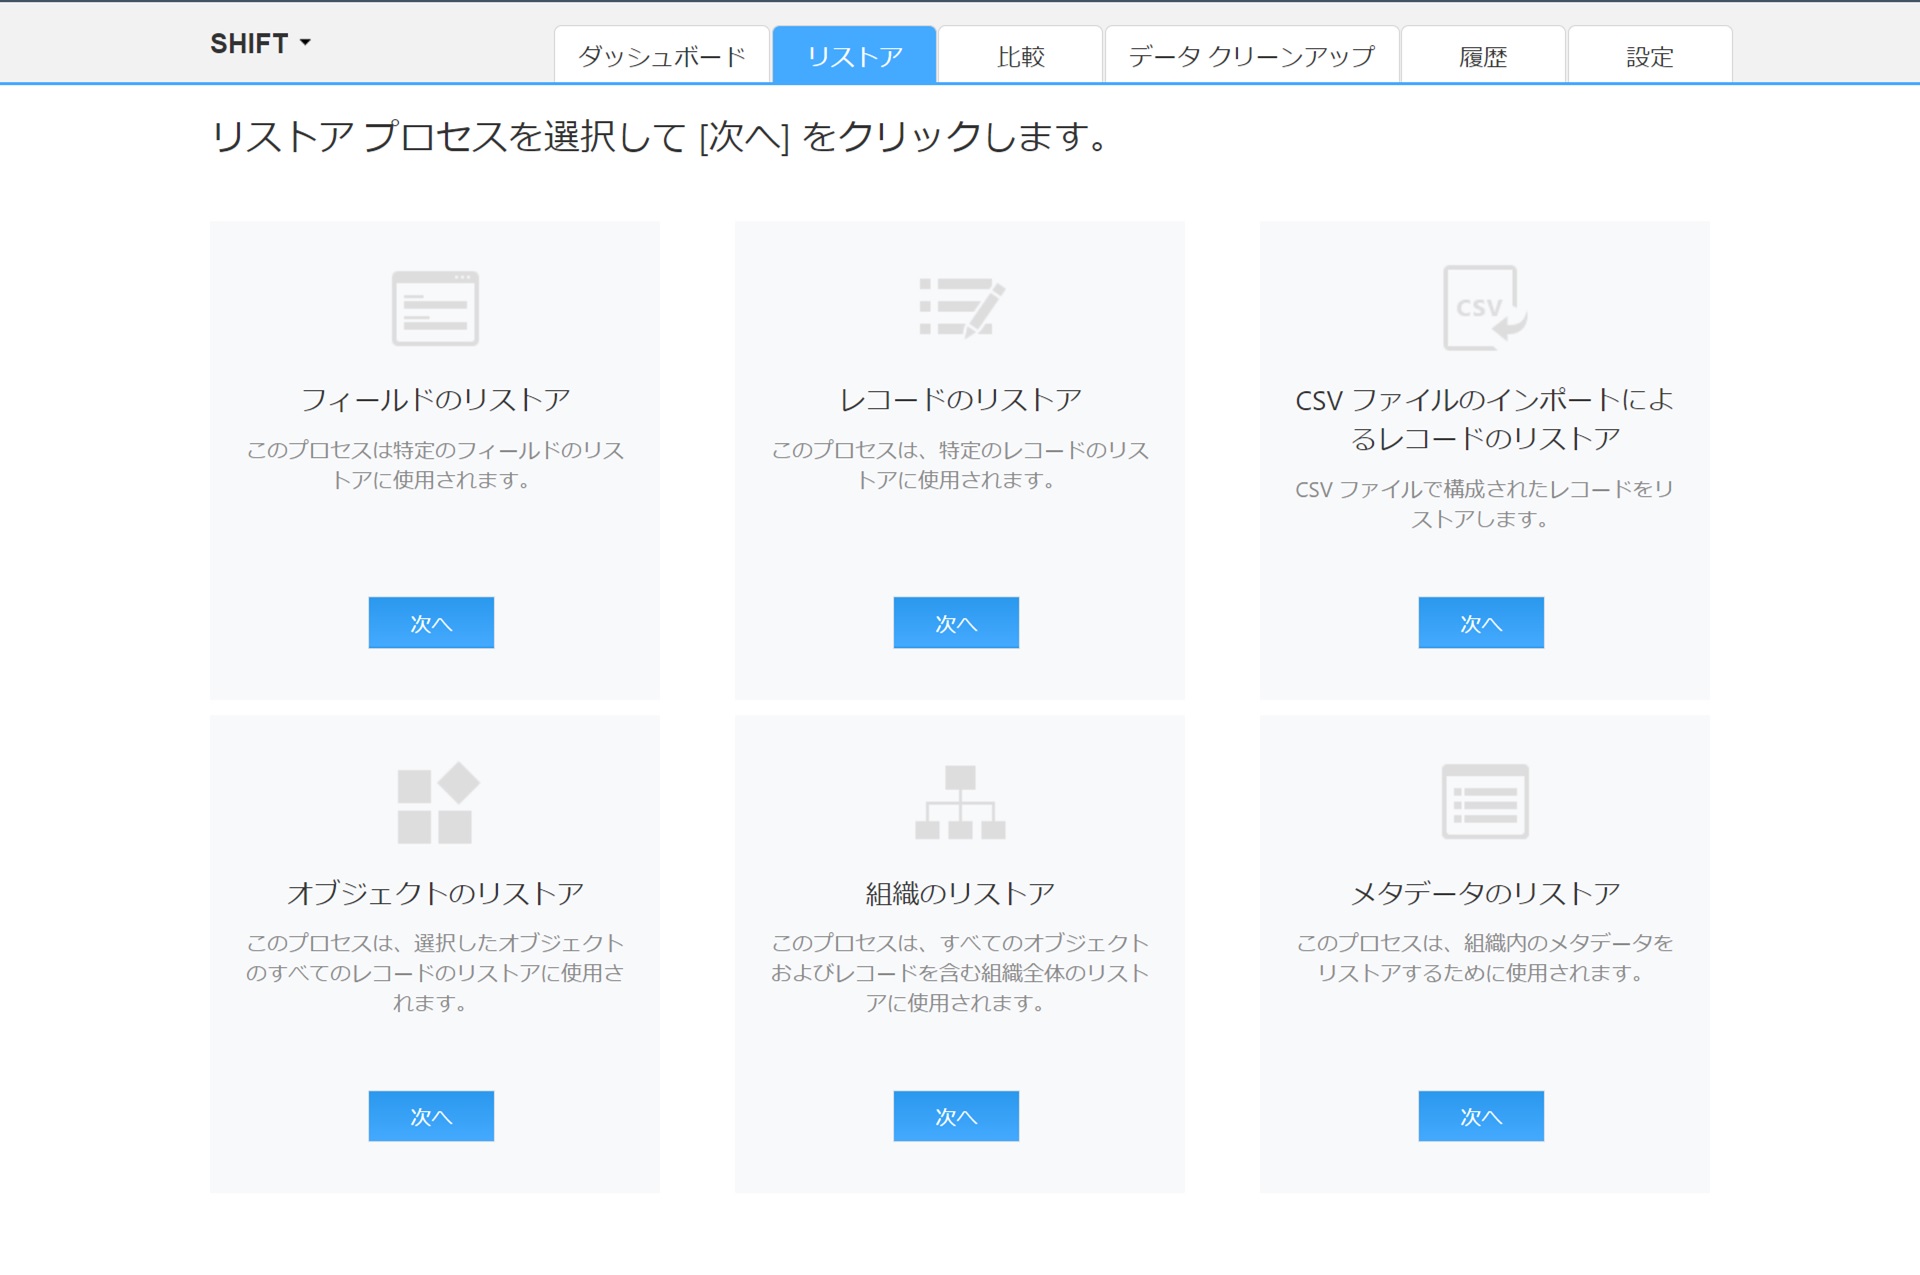Click description mentioning 組織内のメタデータ
This screenshot has height=1275, width=1920.
(1485, 958)
